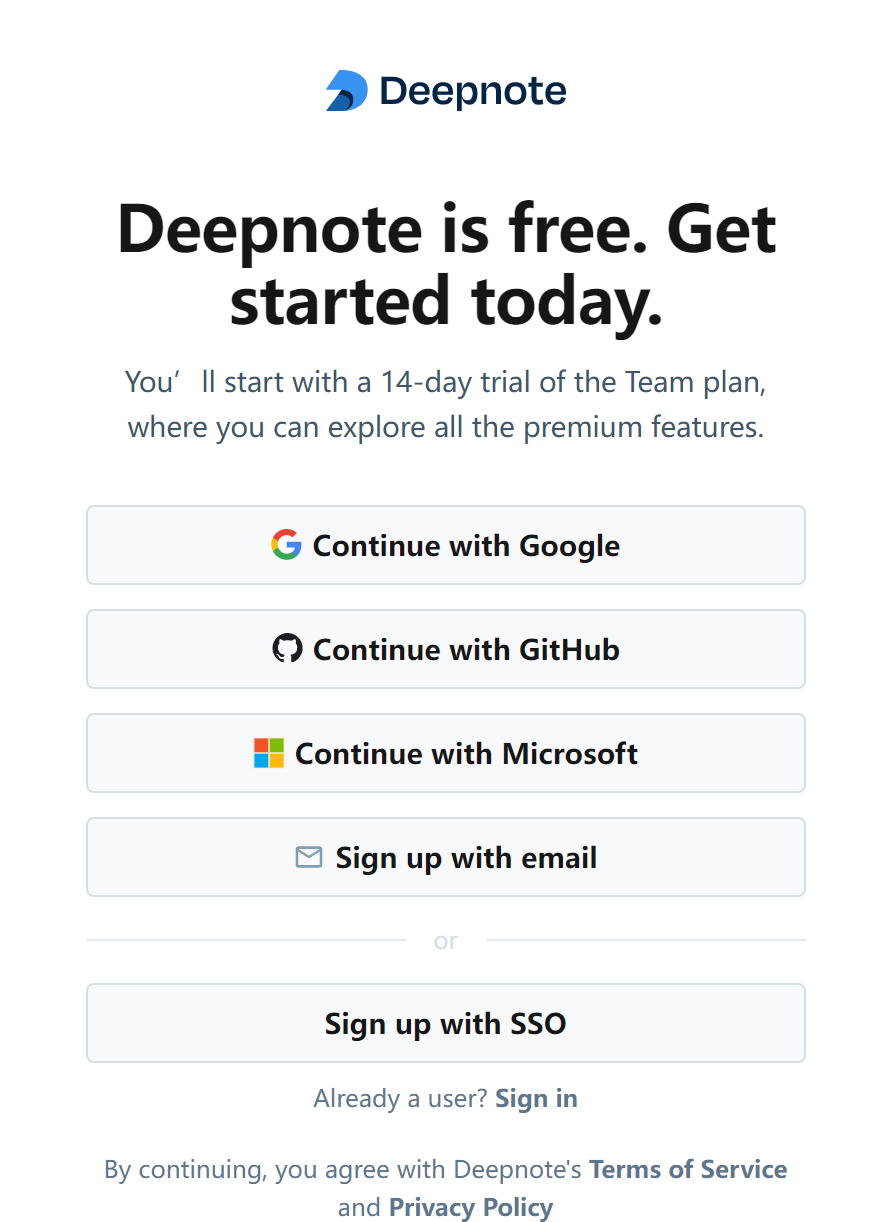
Task: Select the Deepnote wordmark text
Action: pos(473,92)
